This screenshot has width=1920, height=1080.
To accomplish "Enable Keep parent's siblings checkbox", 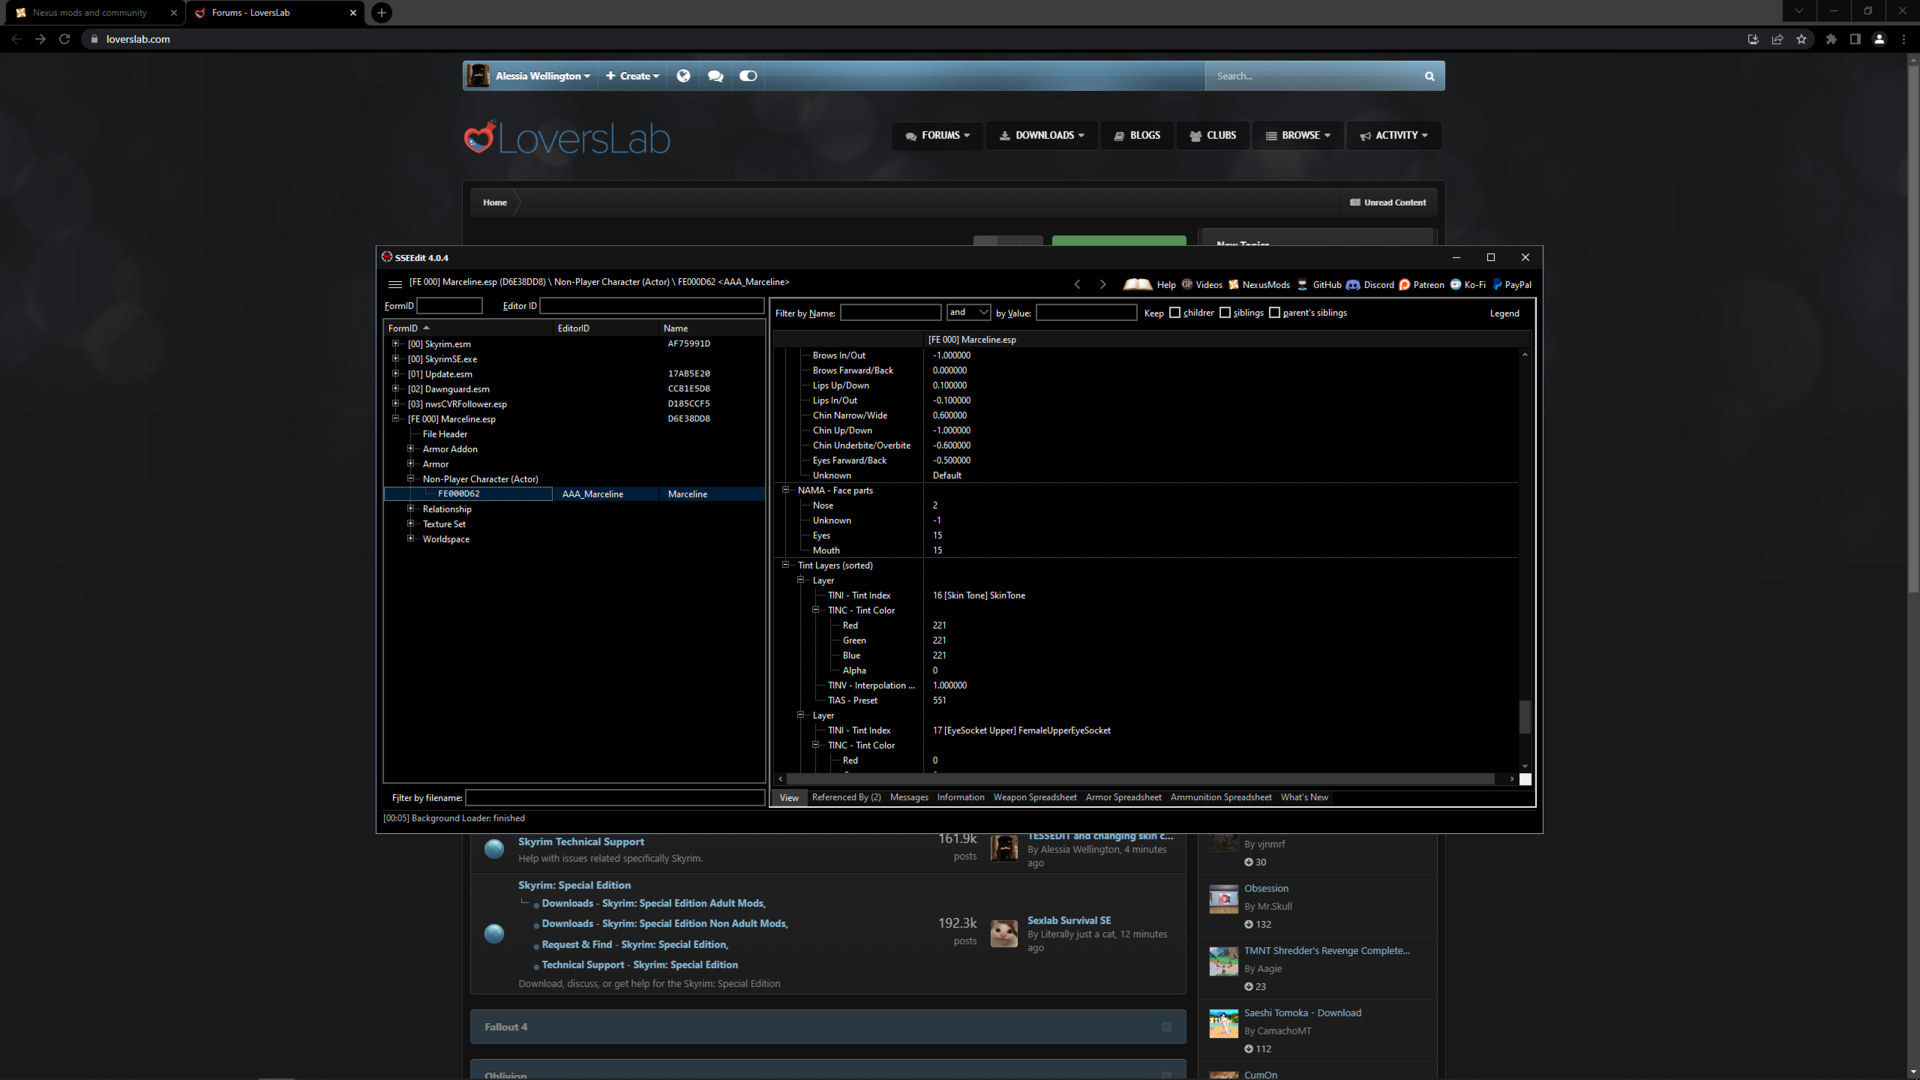I will coord(1275,313).
